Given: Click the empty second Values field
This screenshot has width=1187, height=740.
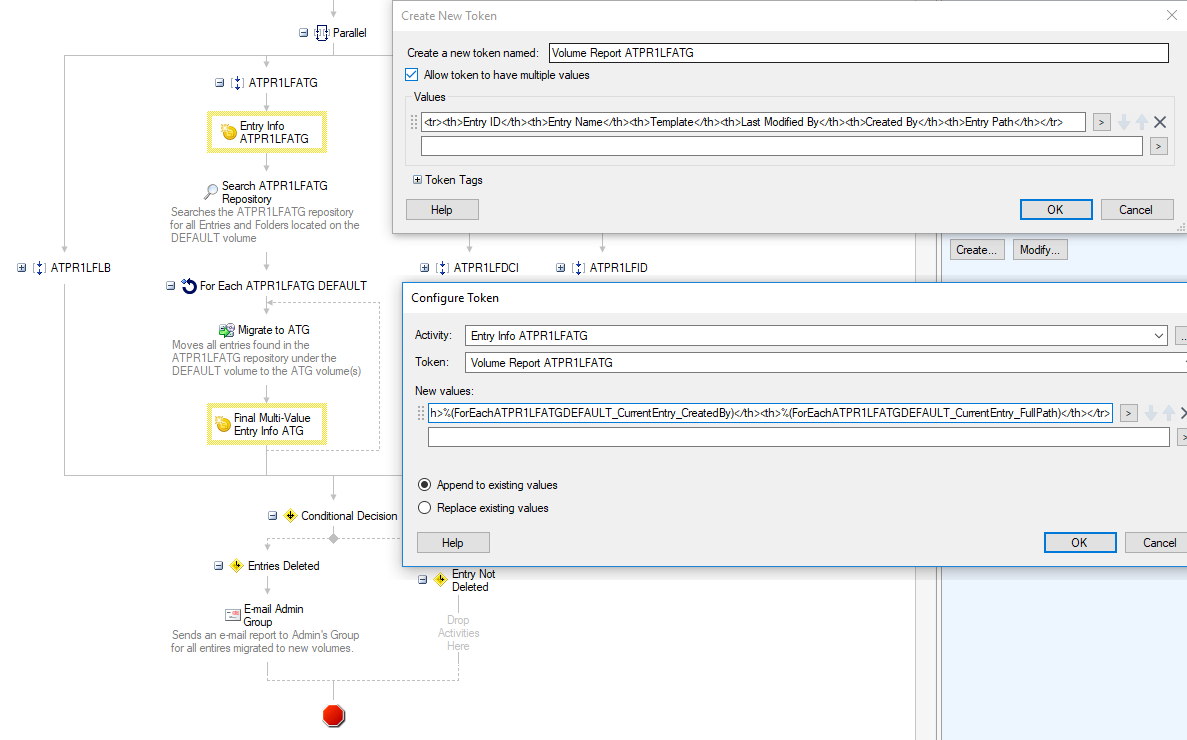Looking at the screenshot, I should click(x=782, y=146).
